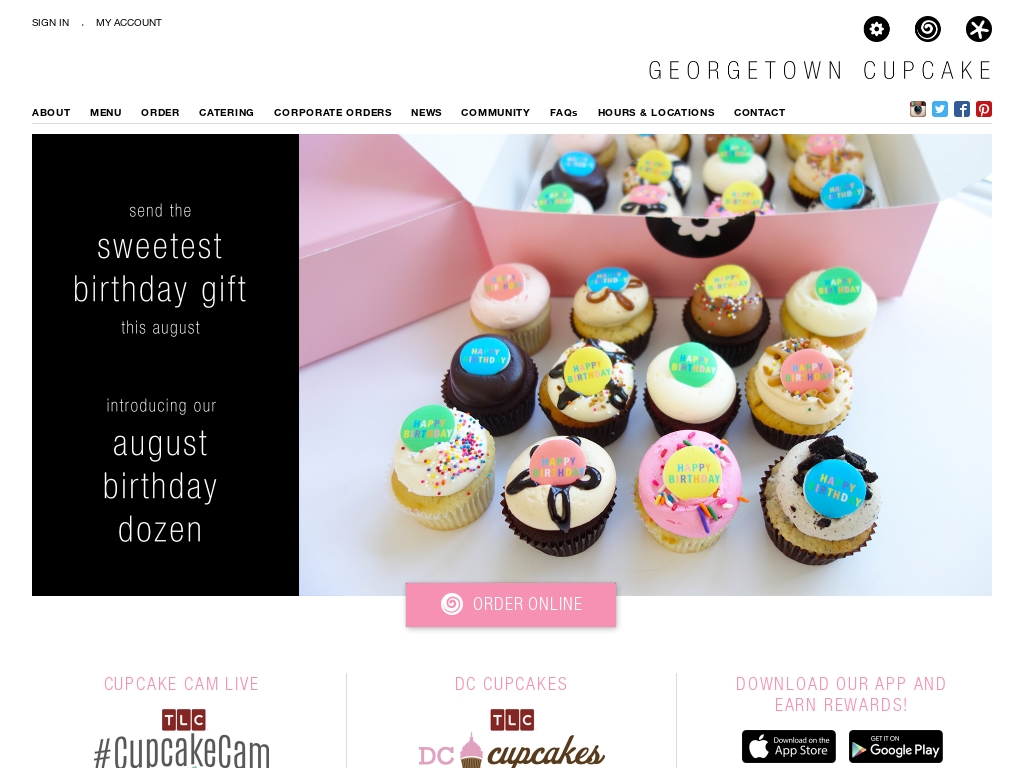This screenshot has height=768, width=1024.
Task: Open the Pinterest social icon
Action: (x=984, y=109)
